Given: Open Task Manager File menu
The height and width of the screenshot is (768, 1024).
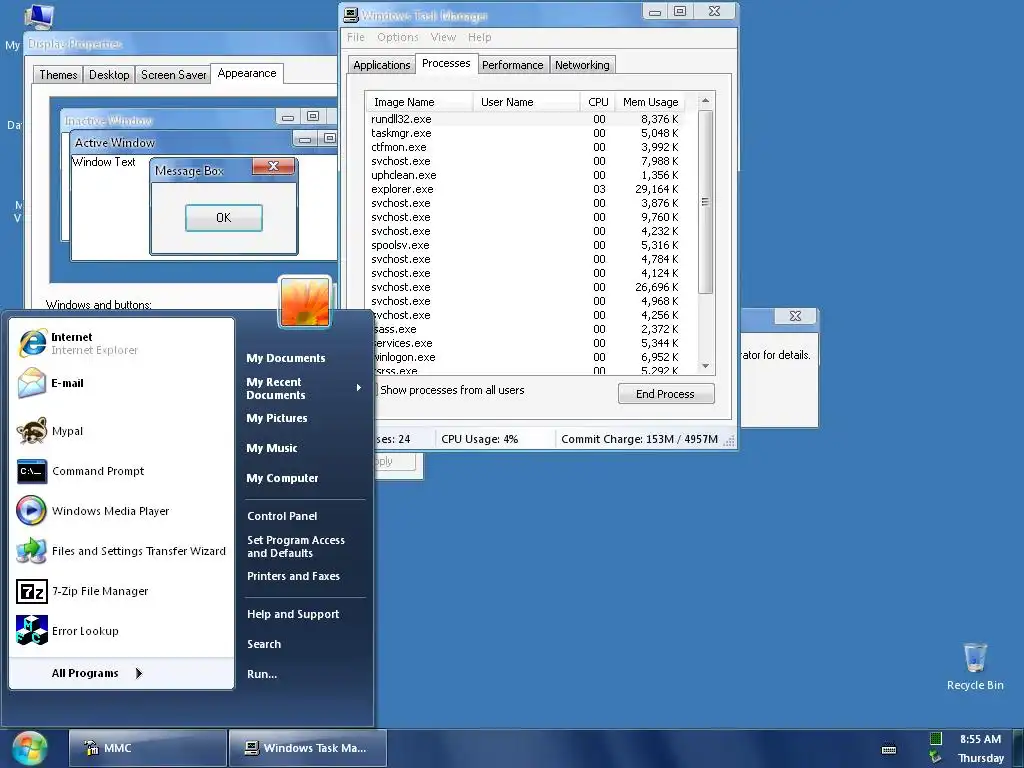Looking at the screenshot, I should click(355, 37).
